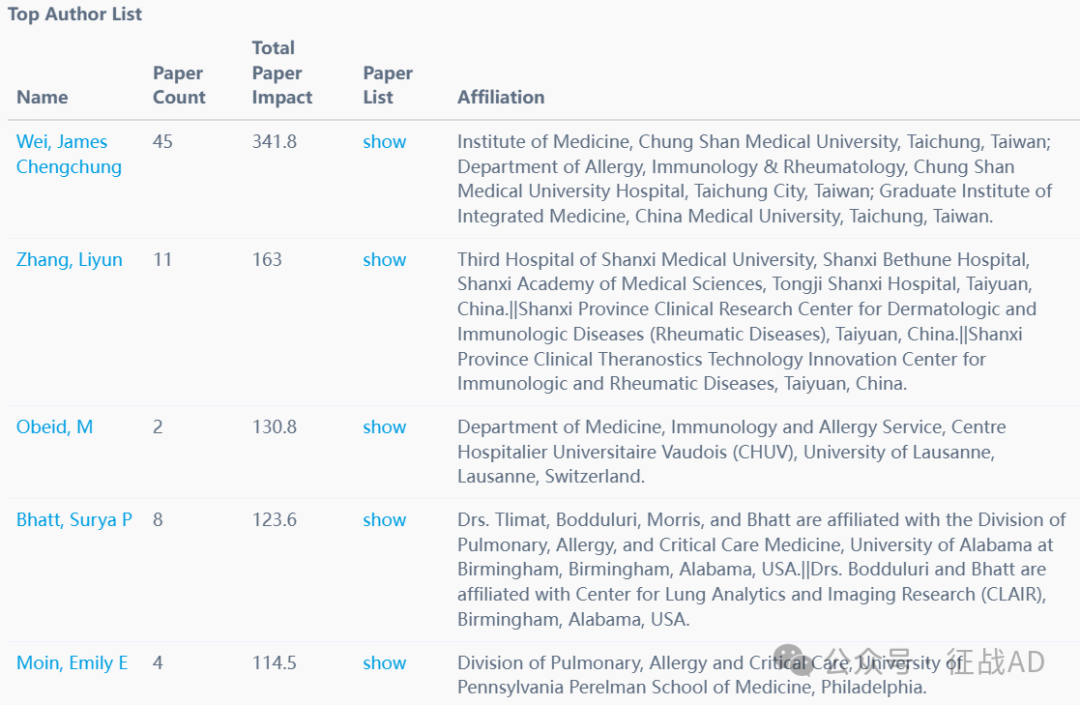1080x705 pixels.
Task: Select author Moin, Emily E
Action: pyautogui.click(x=72, y=663)
